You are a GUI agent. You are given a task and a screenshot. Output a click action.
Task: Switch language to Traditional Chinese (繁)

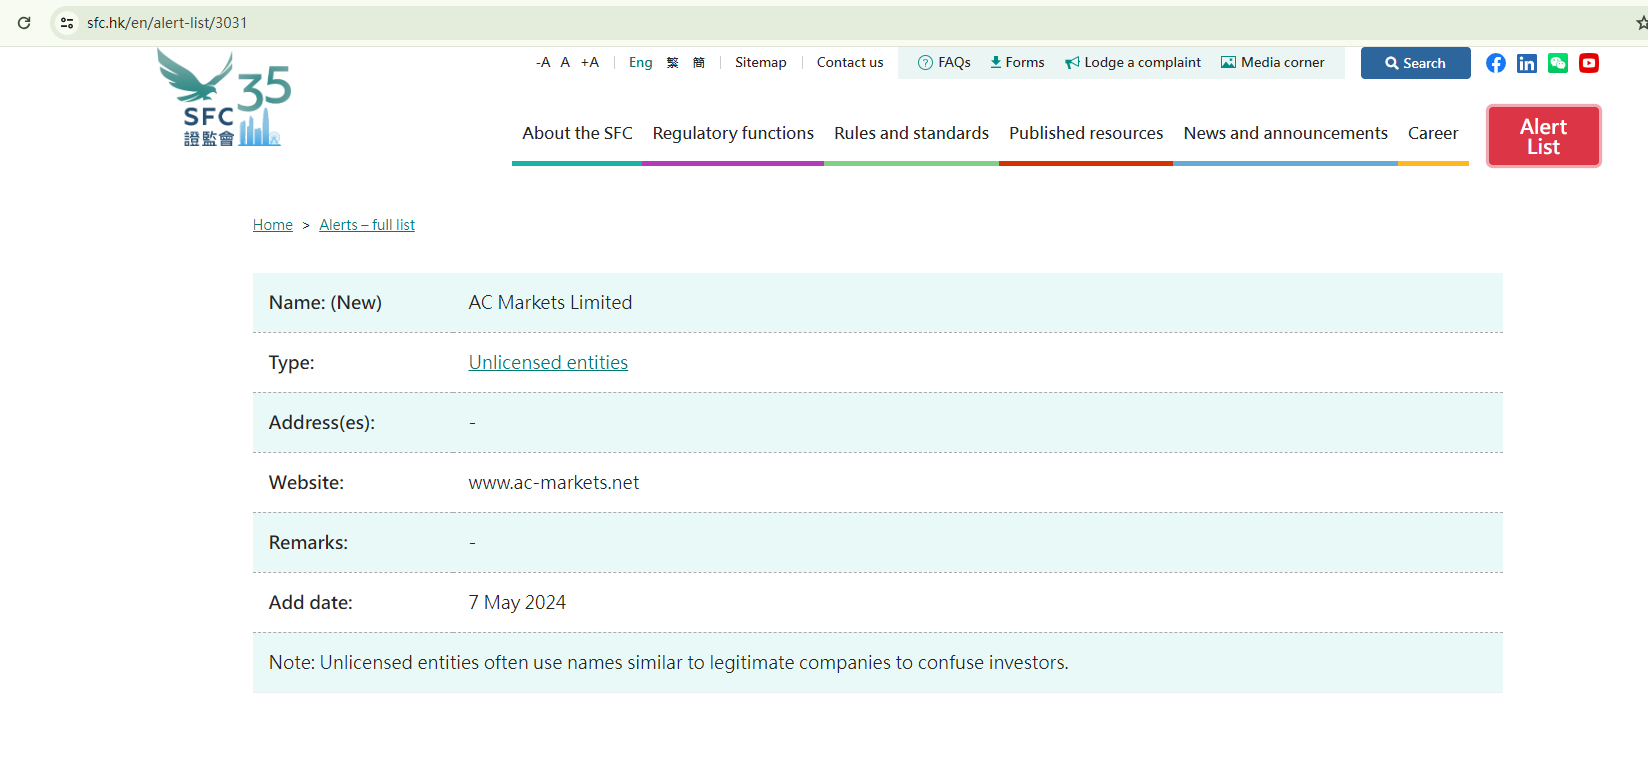click(x=672, y=62)
